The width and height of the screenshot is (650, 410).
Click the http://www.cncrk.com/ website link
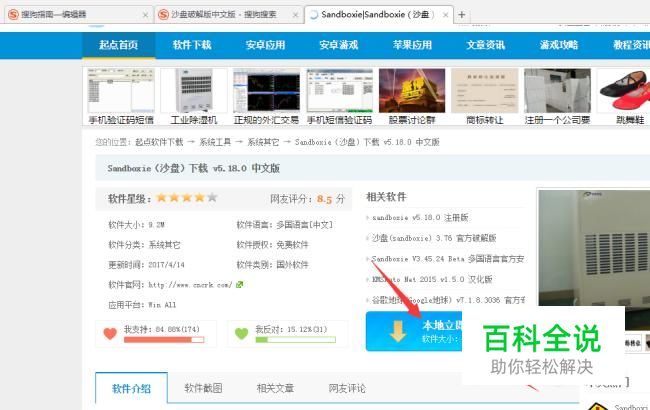[x=190, y=285]
